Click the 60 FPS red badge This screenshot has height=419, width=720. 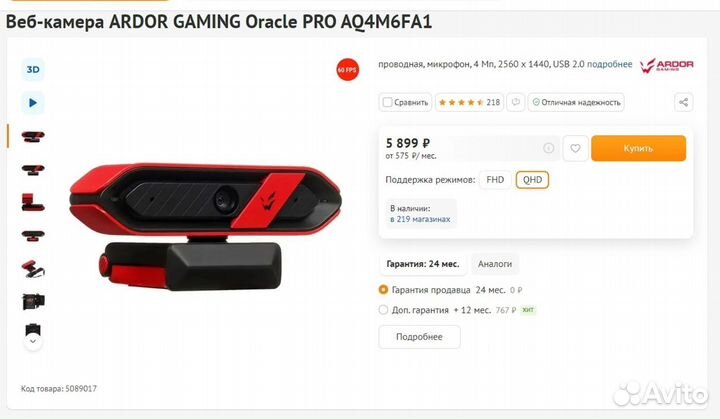(x=347, y=70)
